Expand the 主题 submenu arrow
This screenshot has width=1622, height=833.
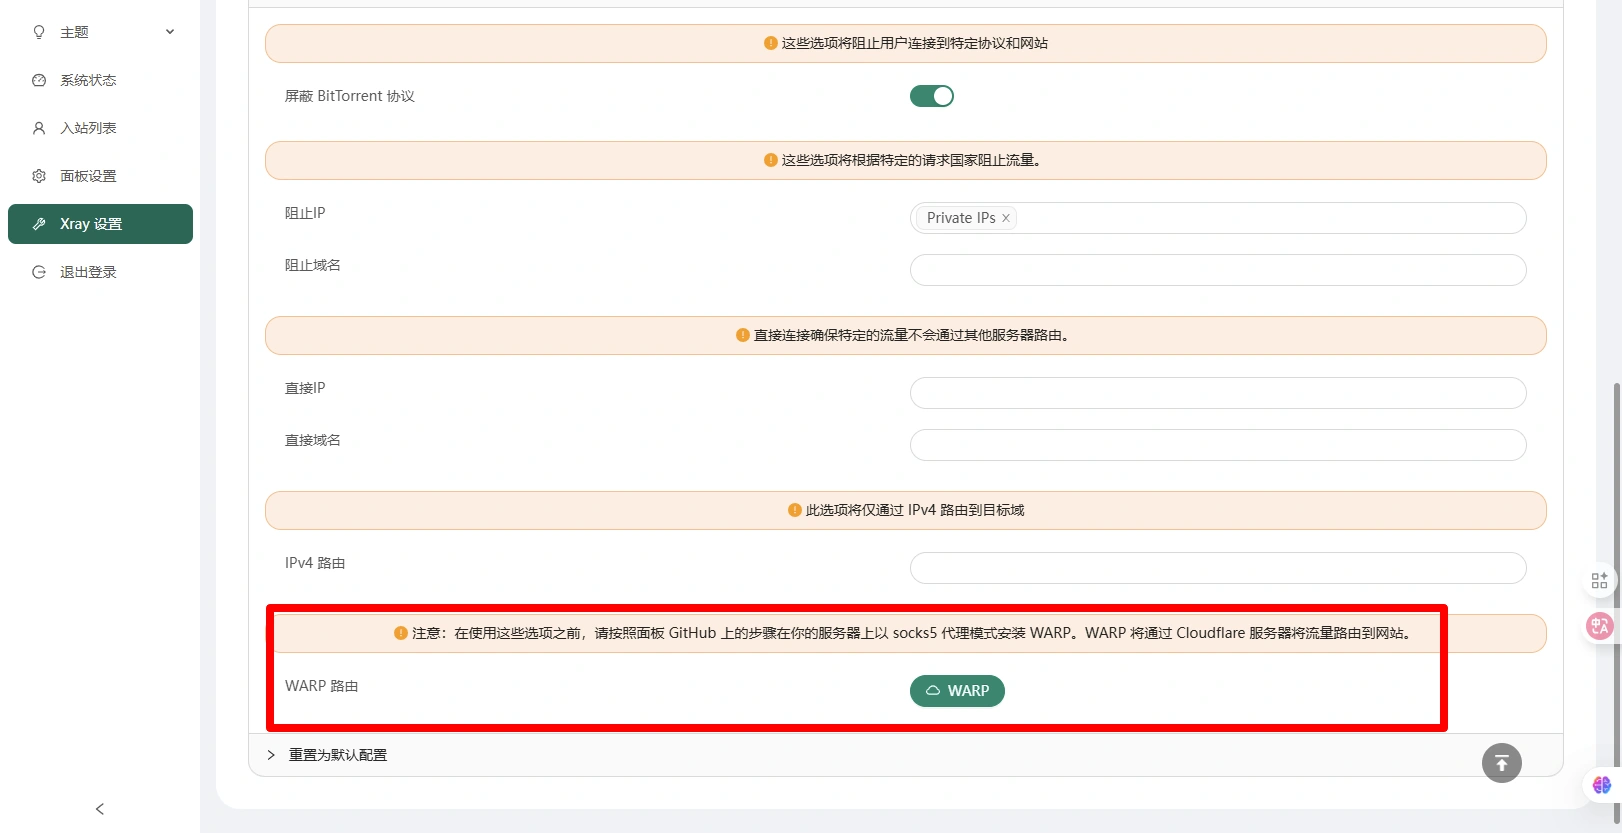pyautogui.click(x=170, y=32)
